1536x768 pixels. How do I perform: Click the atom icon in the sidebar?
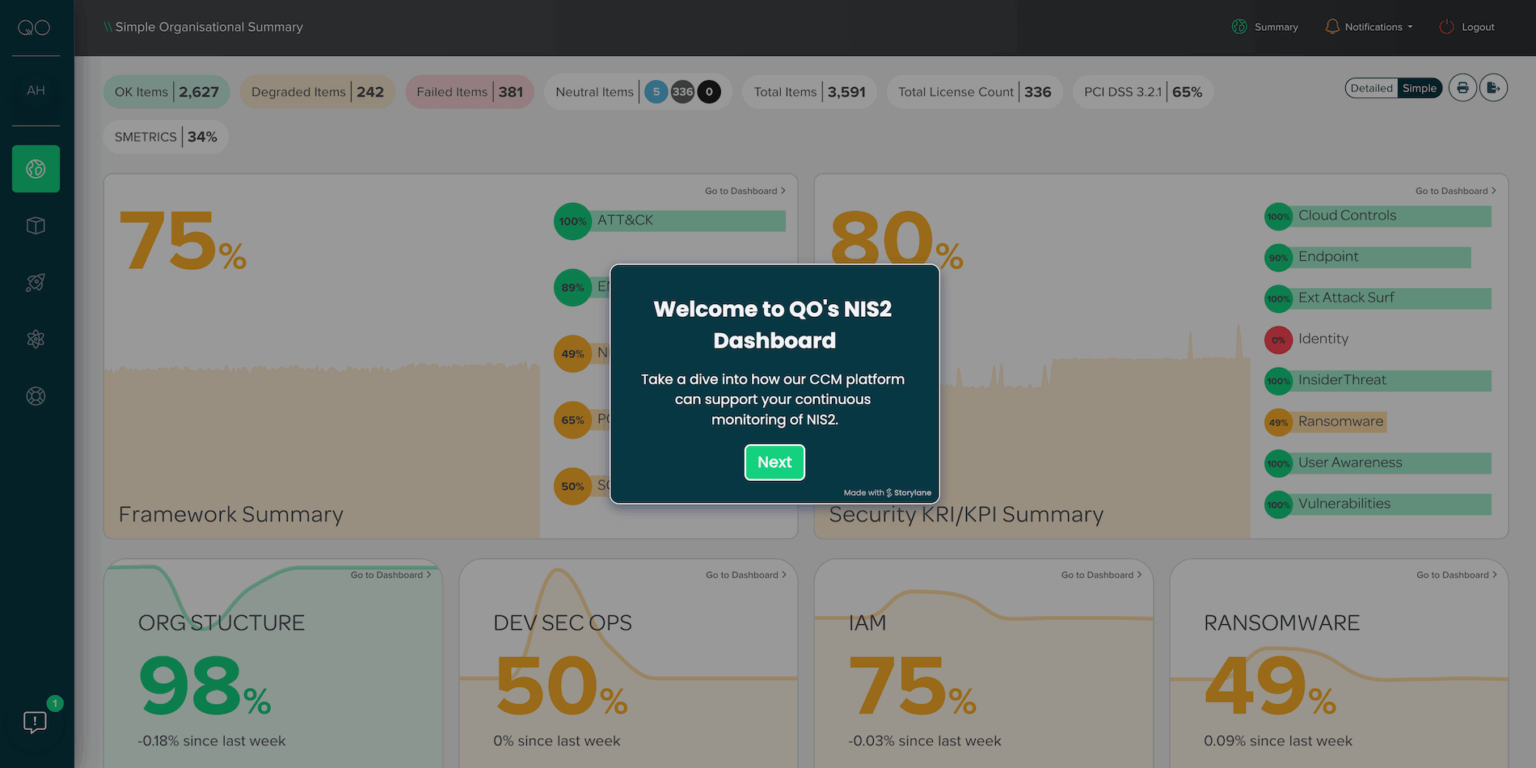pos(36,340)
